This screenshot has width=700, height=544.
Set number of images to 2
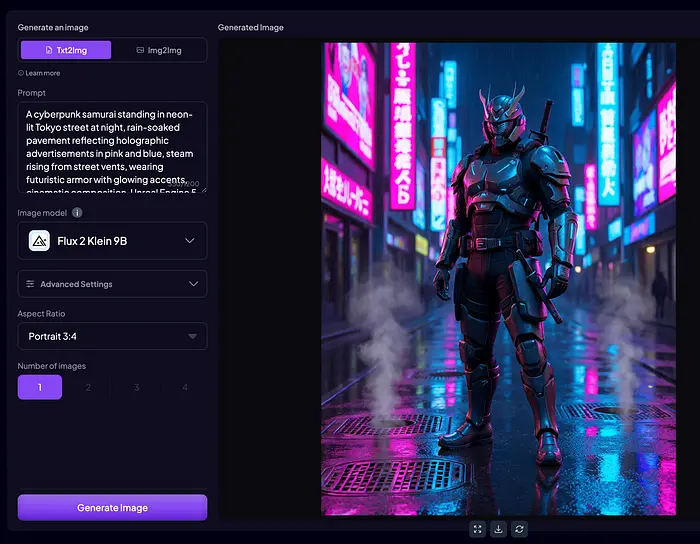[x=88, y=387]
